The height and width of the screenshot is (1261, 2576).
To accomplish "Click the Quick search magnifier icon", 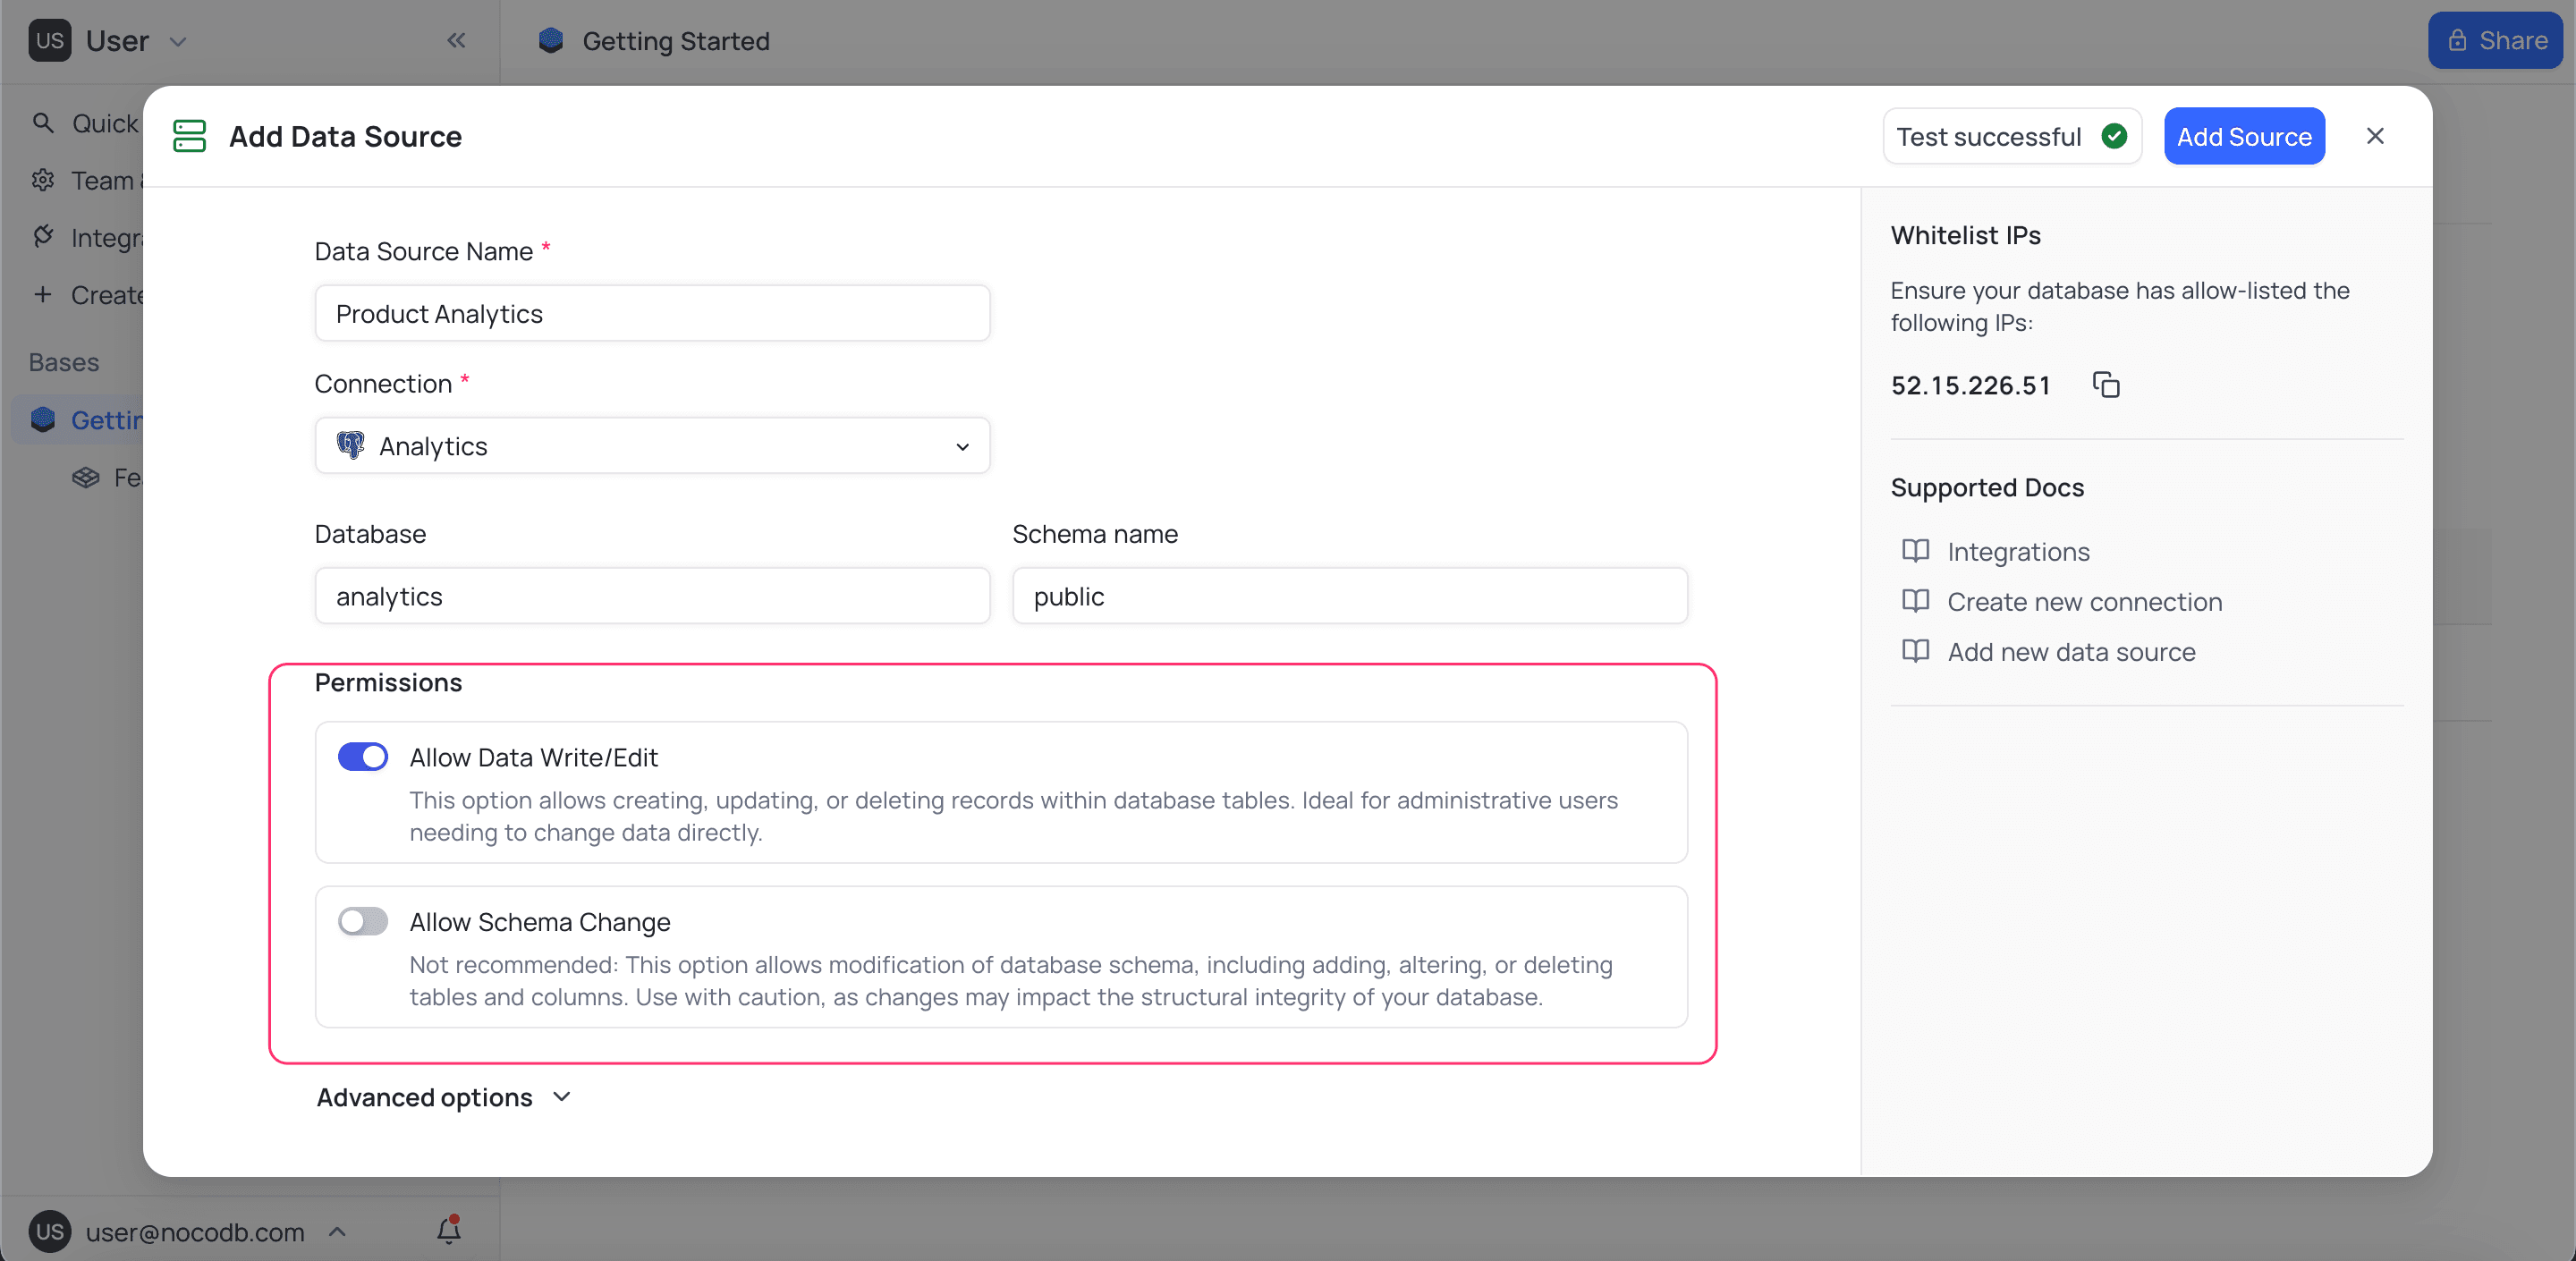I will [x=43, y=123].
